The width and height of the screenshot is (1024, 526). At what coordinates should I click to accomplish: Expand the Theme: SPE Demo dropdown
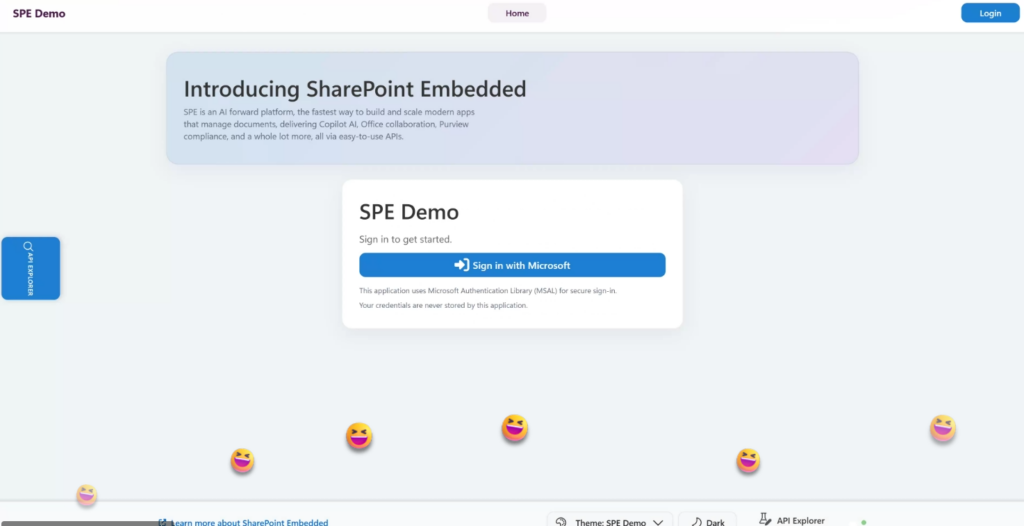609,521
